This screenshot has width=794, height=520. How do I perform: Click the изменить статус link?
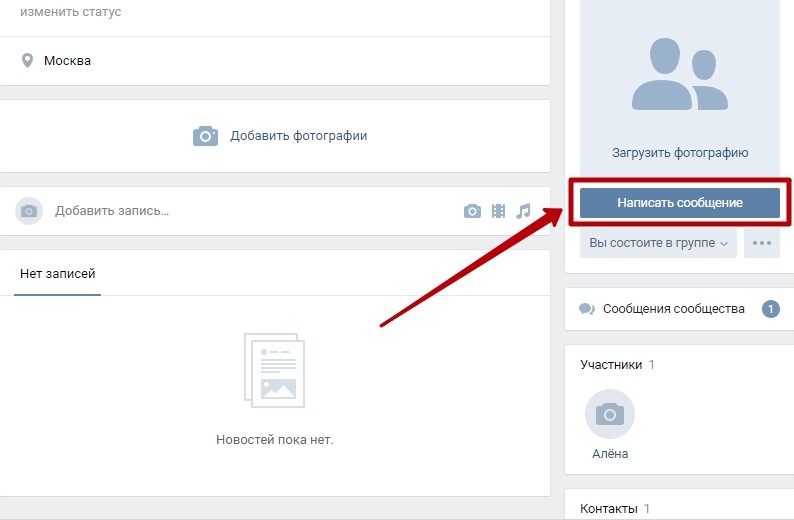click(70, 12)
